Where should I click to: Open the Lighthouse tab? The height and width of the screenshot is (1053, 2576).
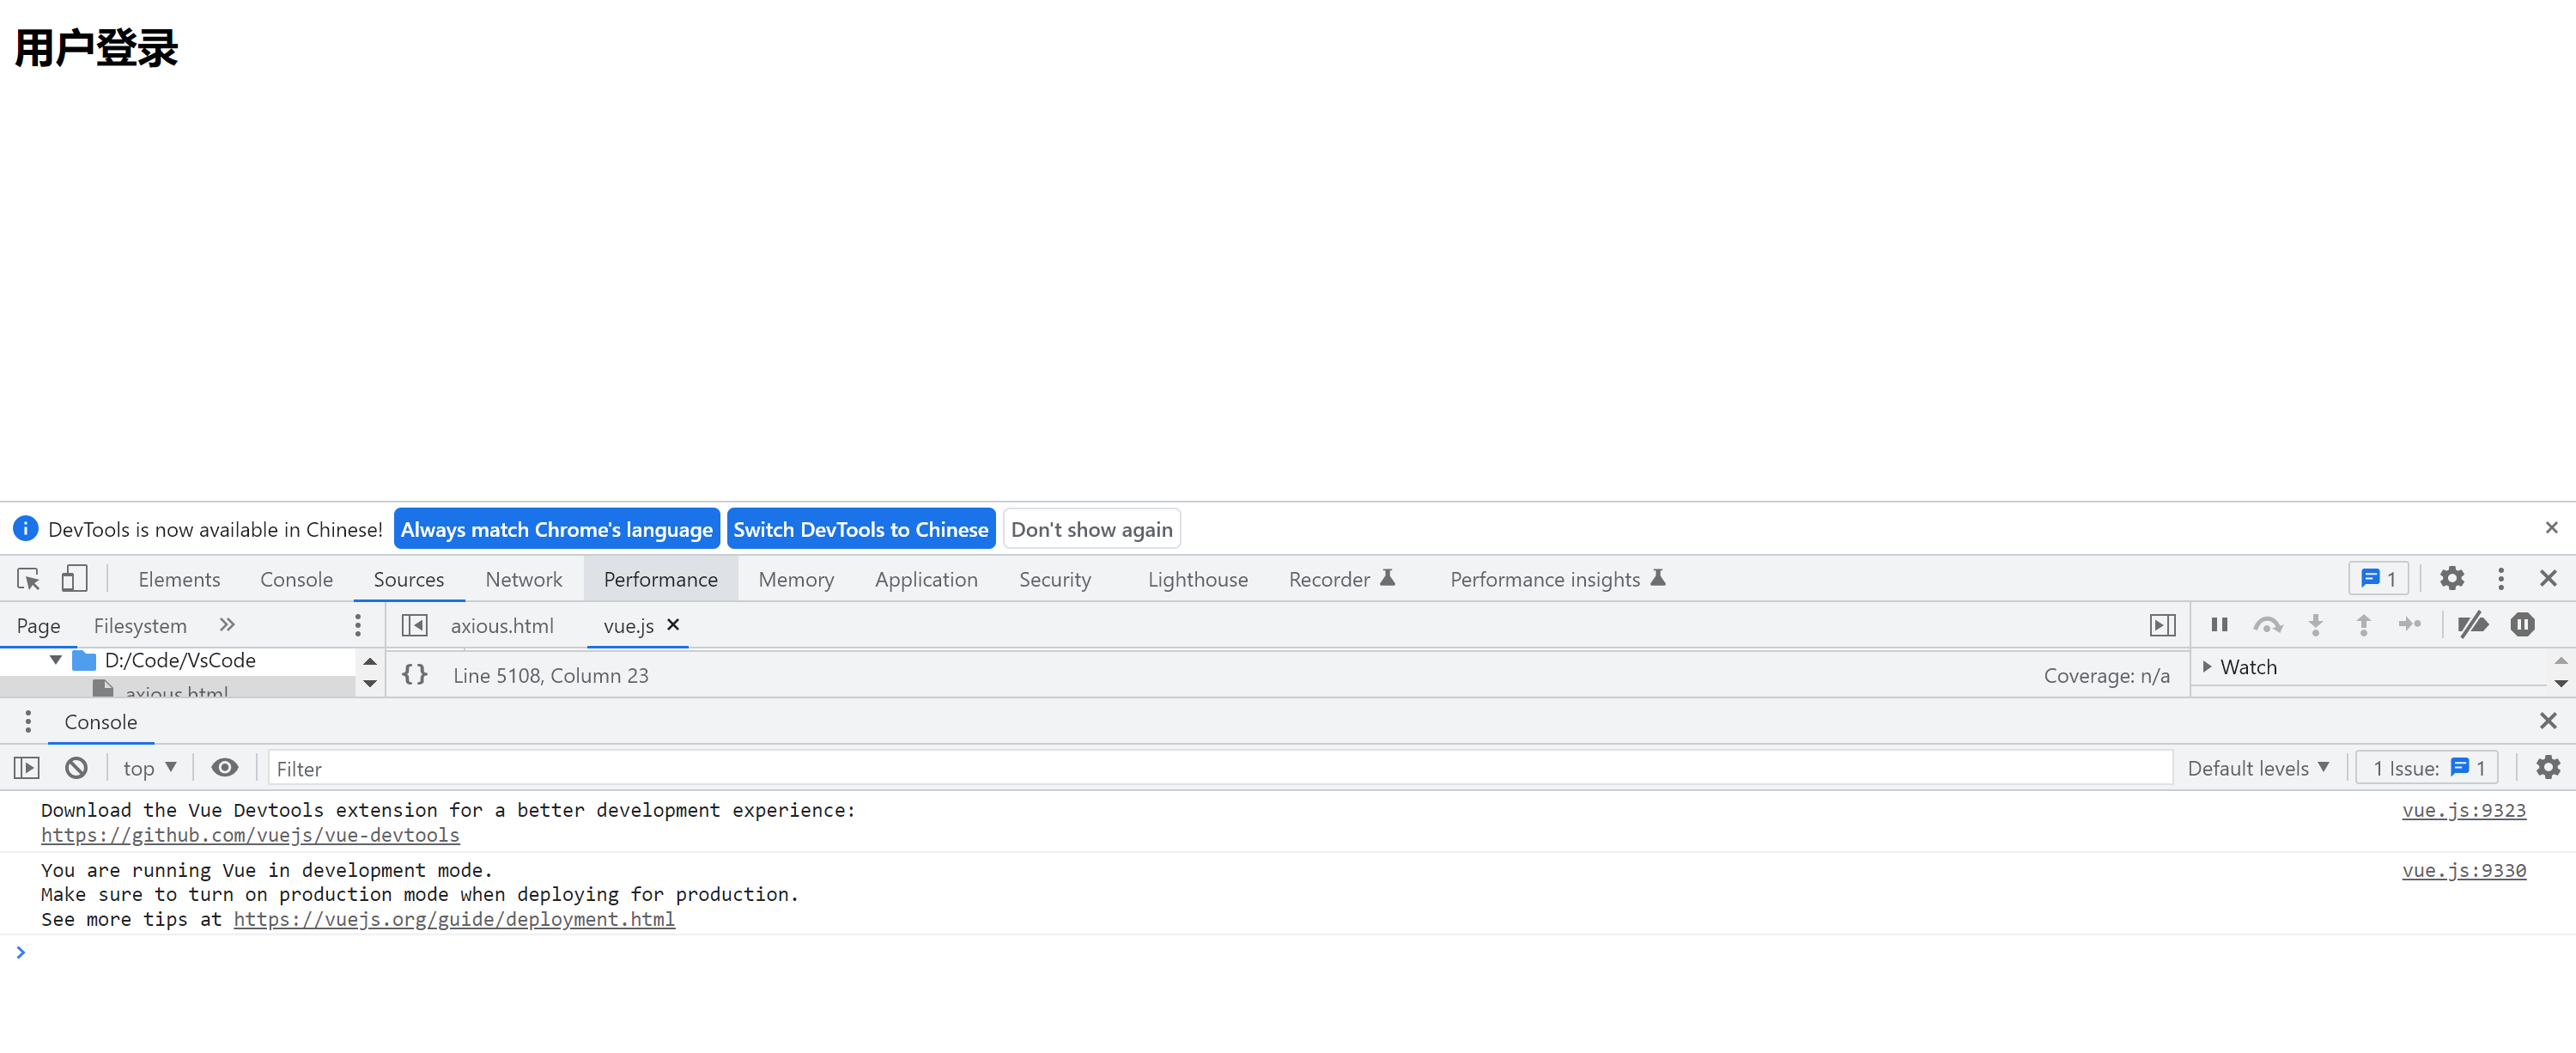[x=1198, y=579]
